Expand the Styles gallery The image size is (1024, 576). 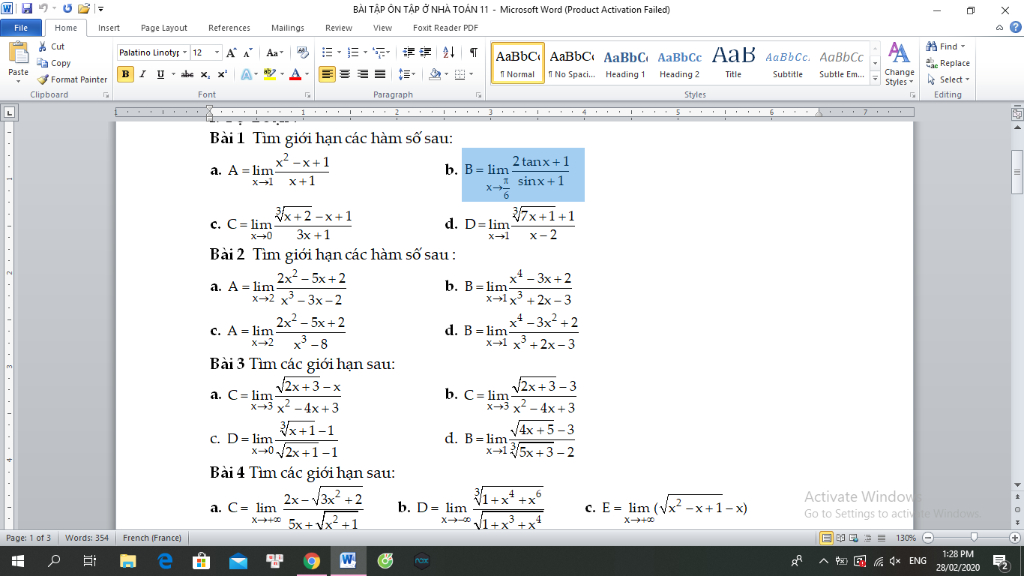point(875,78)
